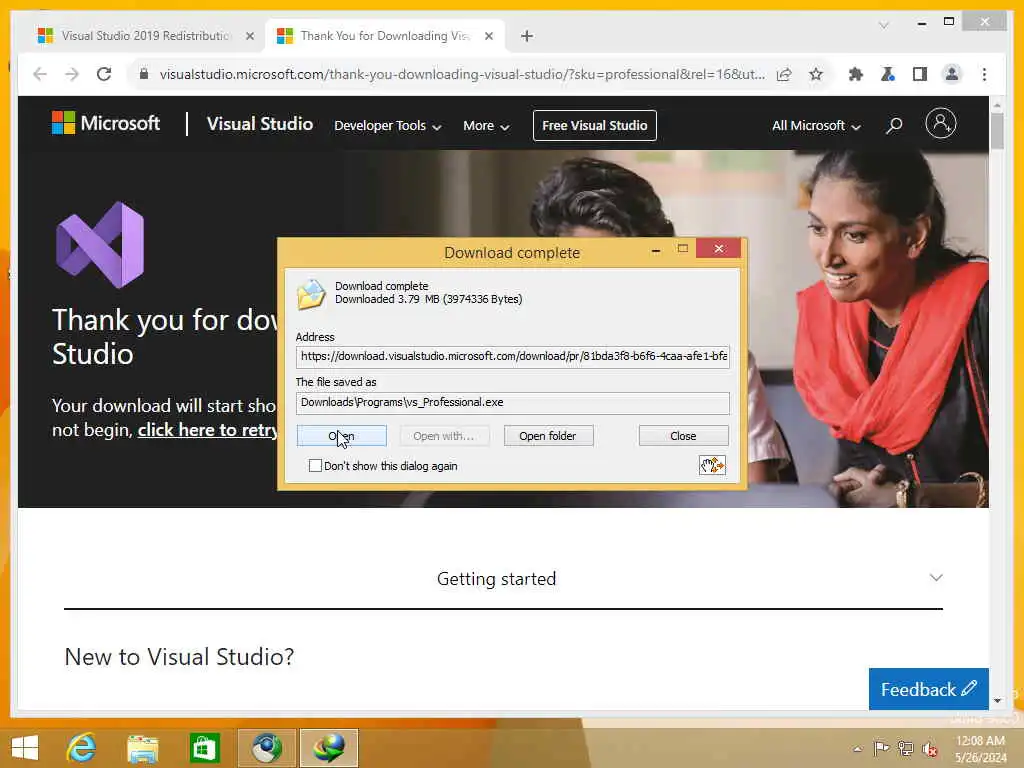This screenshot has height=768, width=1024.
Task: Click Free Visual Studio button
Action: pos(594,125)
